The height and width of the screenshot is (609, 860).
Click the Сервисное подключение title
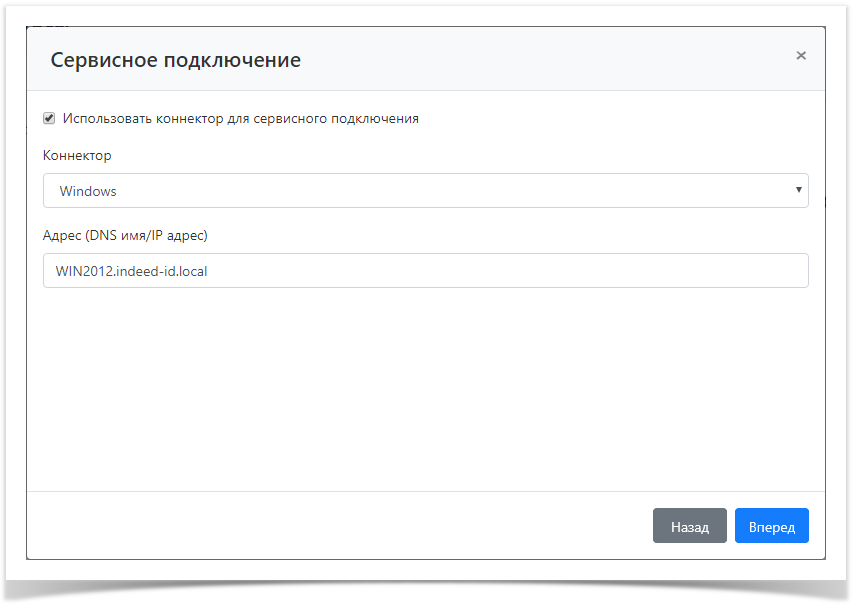[176, 60]
